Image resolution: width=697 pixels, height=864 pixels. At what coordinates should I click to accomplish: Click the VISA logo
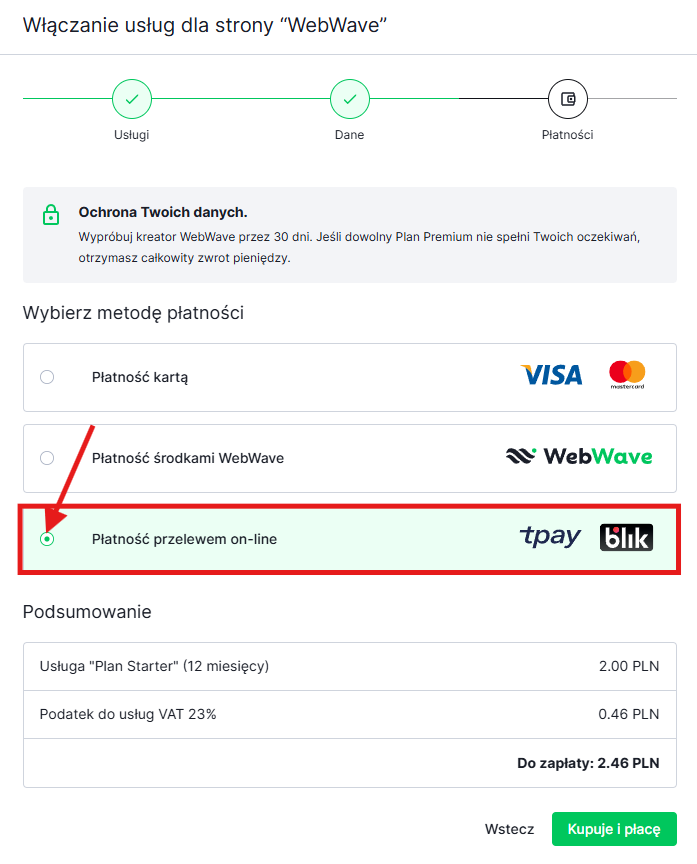551,376
